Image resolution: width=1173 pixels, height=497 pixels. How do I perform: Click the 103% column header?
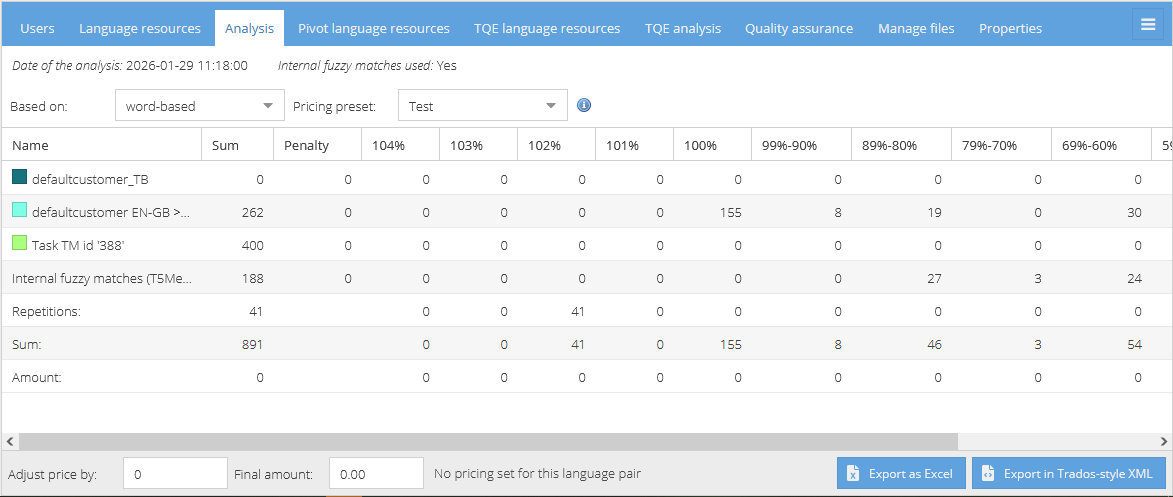point(478,144)
